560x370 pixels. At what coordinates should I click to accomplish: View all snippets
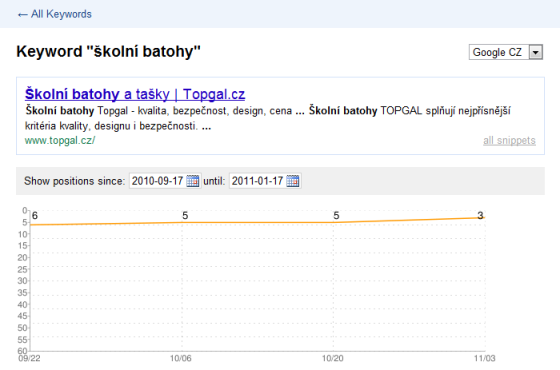(509, 140)
